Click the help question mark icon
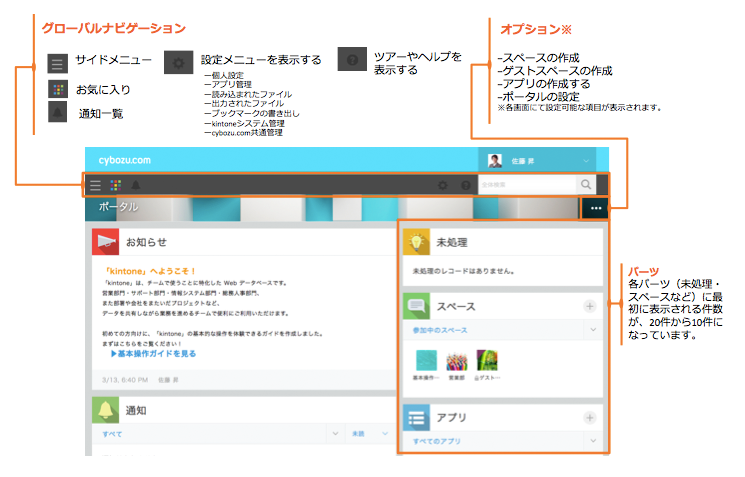 [x=465, y=185]
